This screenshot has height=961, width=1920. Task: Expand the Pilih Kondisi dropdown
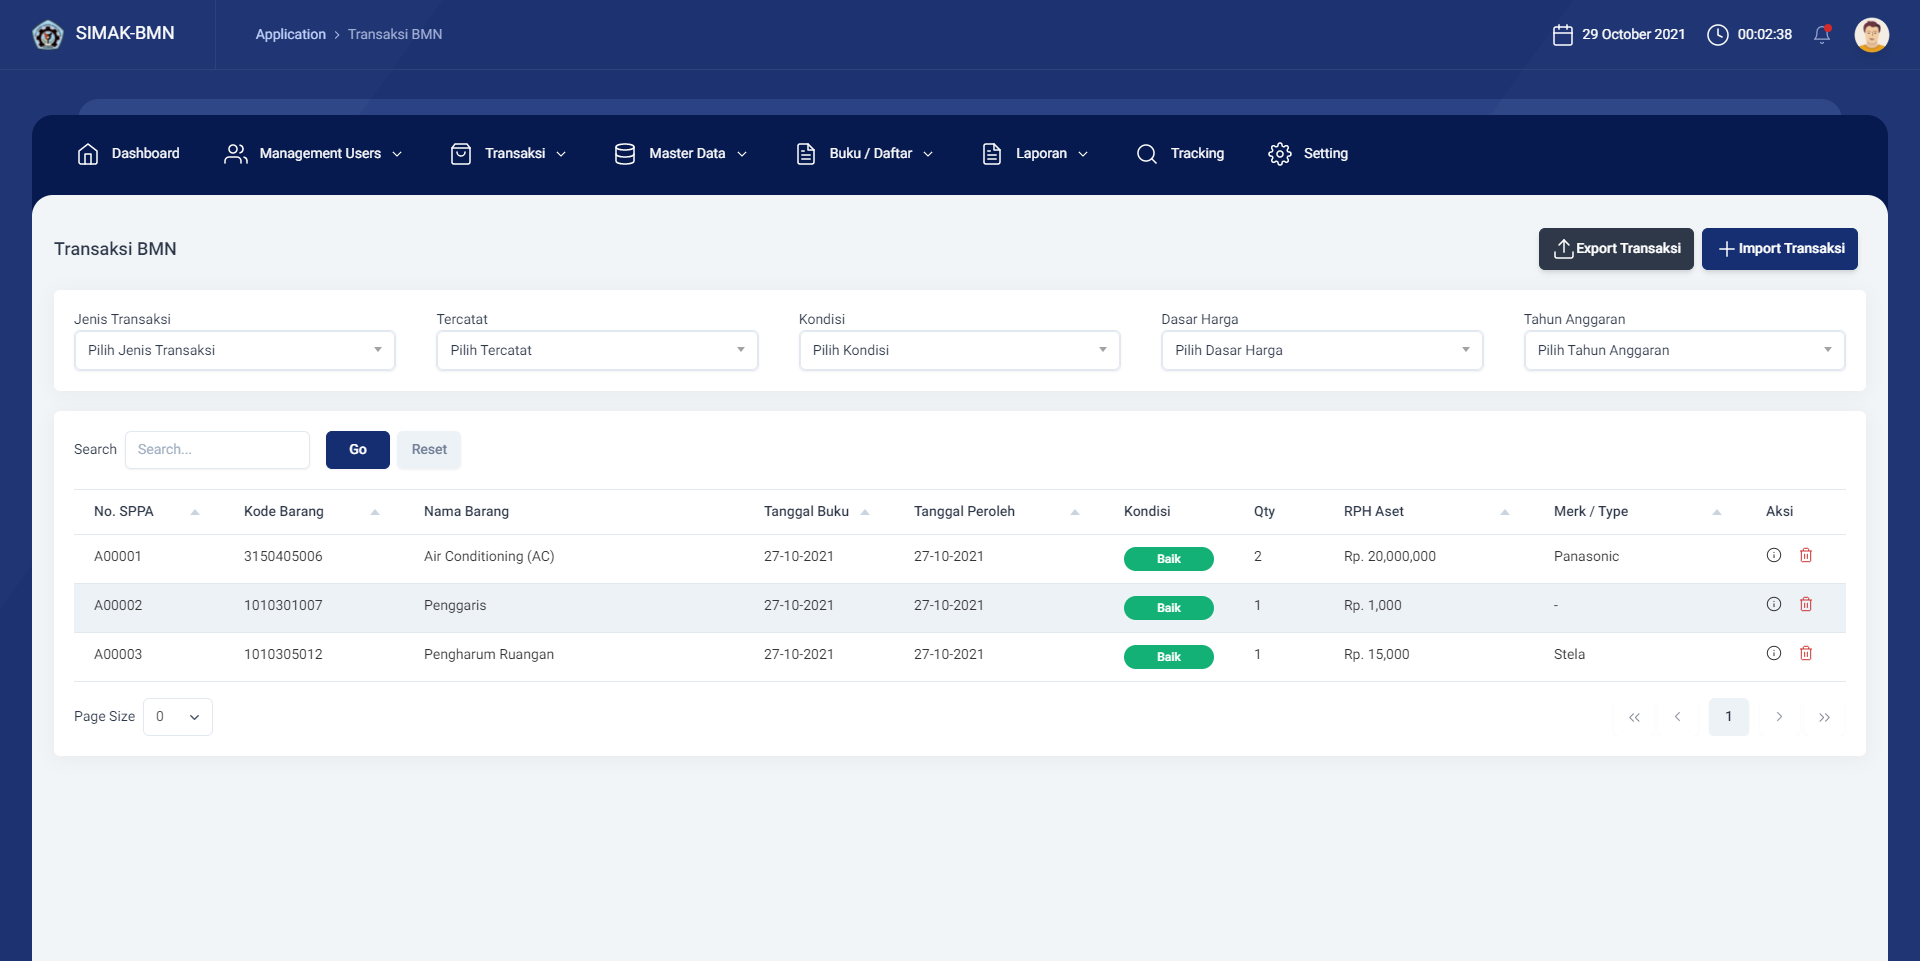pos(959,351)
